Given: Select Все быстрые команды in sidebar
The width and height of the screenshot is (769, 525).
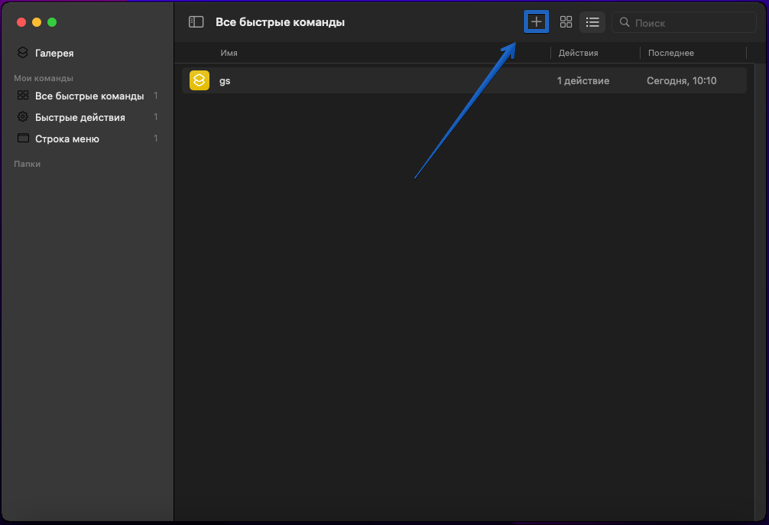Looking at the screenshot, I should click(x=89, y=96).
